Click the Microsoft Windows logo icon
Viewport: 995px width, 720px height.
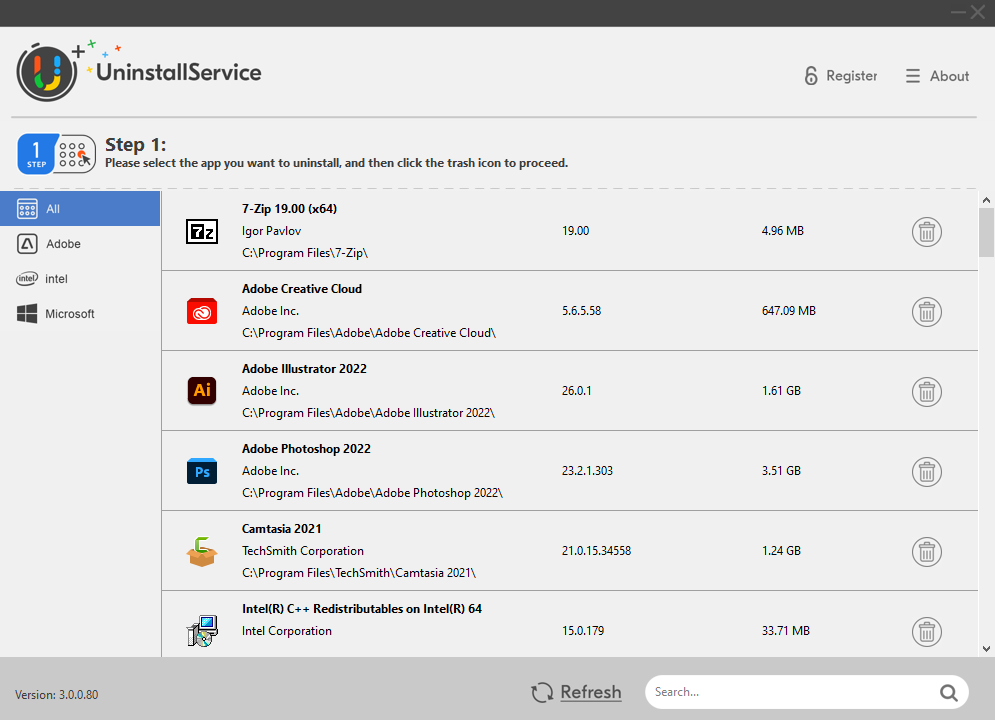[27, 313]
